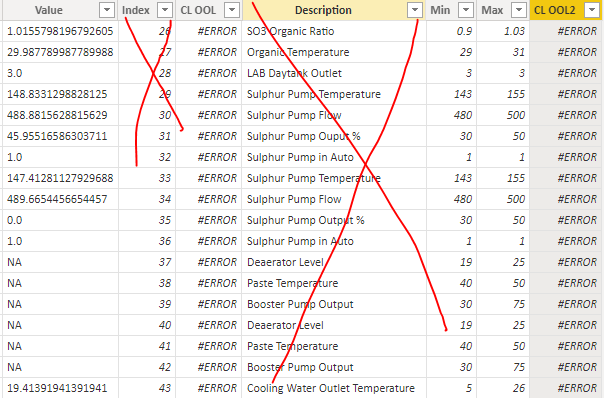
Task: Click Min value 143 in row 29
Action: (x=463, y=94)
